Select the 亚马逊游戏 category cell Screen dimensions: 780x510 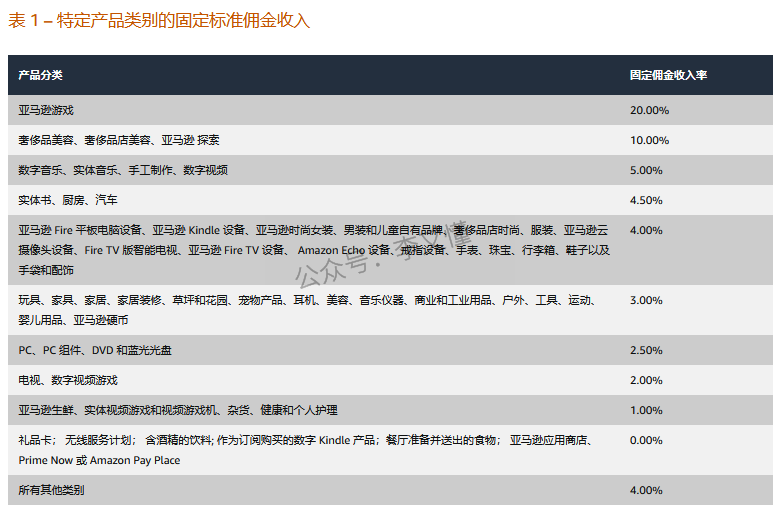click(46, 110)
